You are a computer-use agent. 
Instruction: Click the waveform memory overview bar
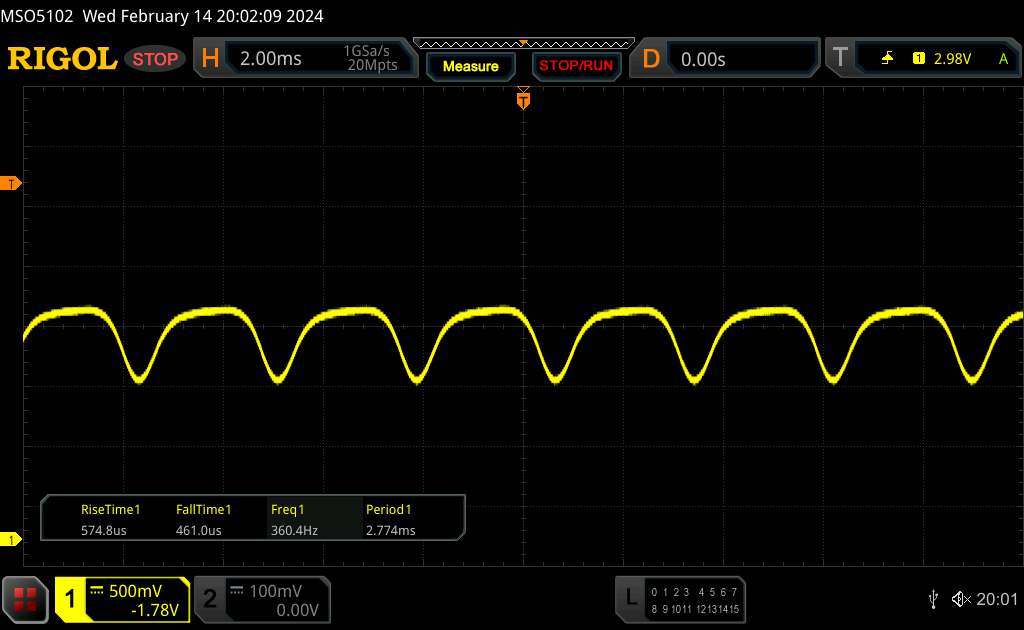tap(523, 43)
